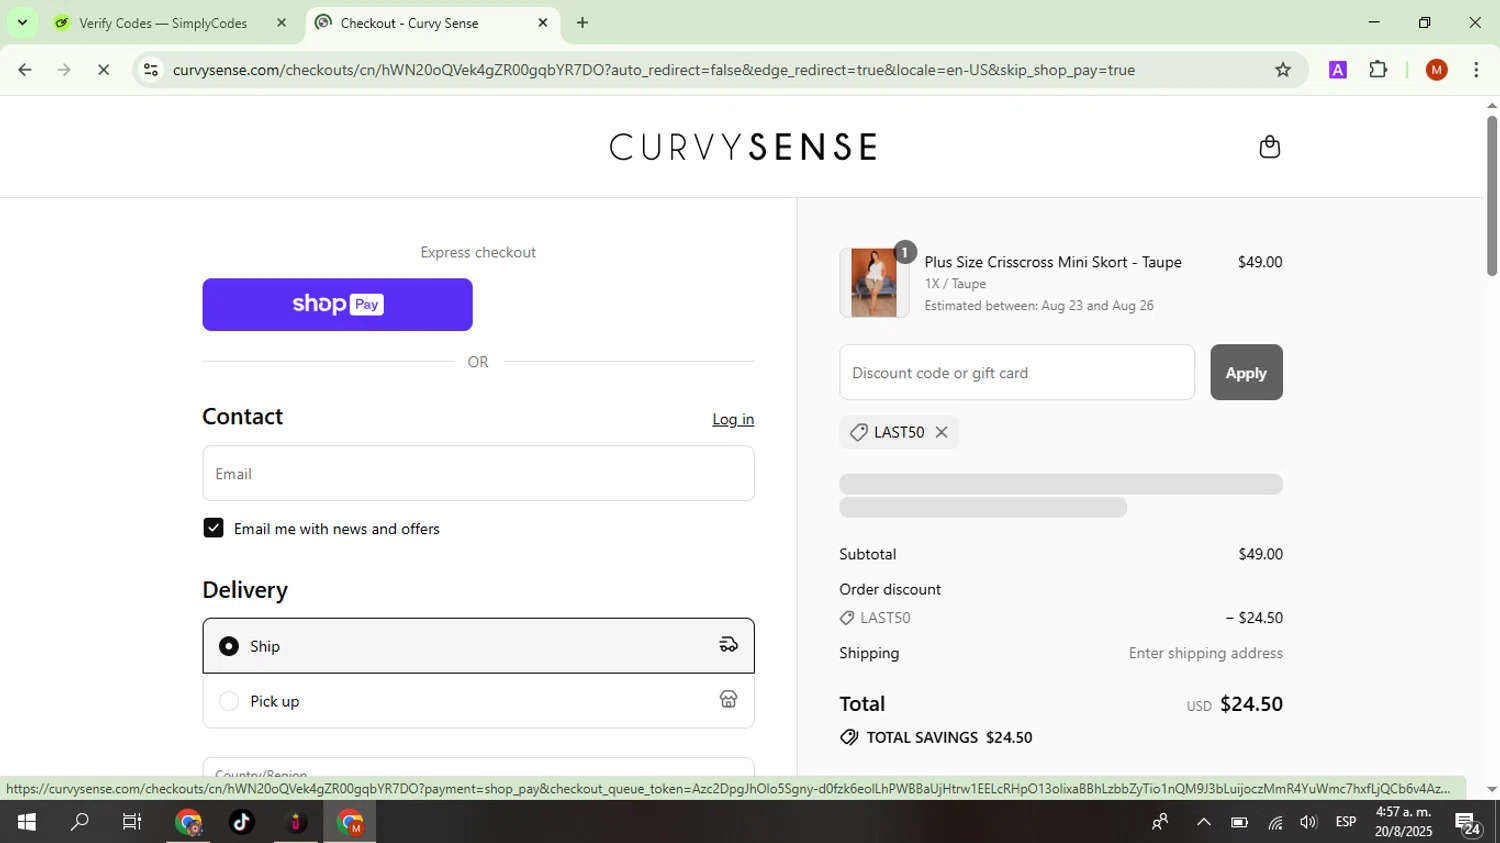Switch to the Verify Codes SimplyCodes tab
This screenshot has width=1500, height=843.
[x=163, y=23]
